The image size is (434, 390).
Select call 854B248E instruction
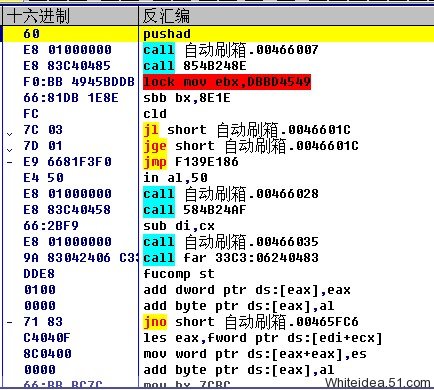coord(195,66)
